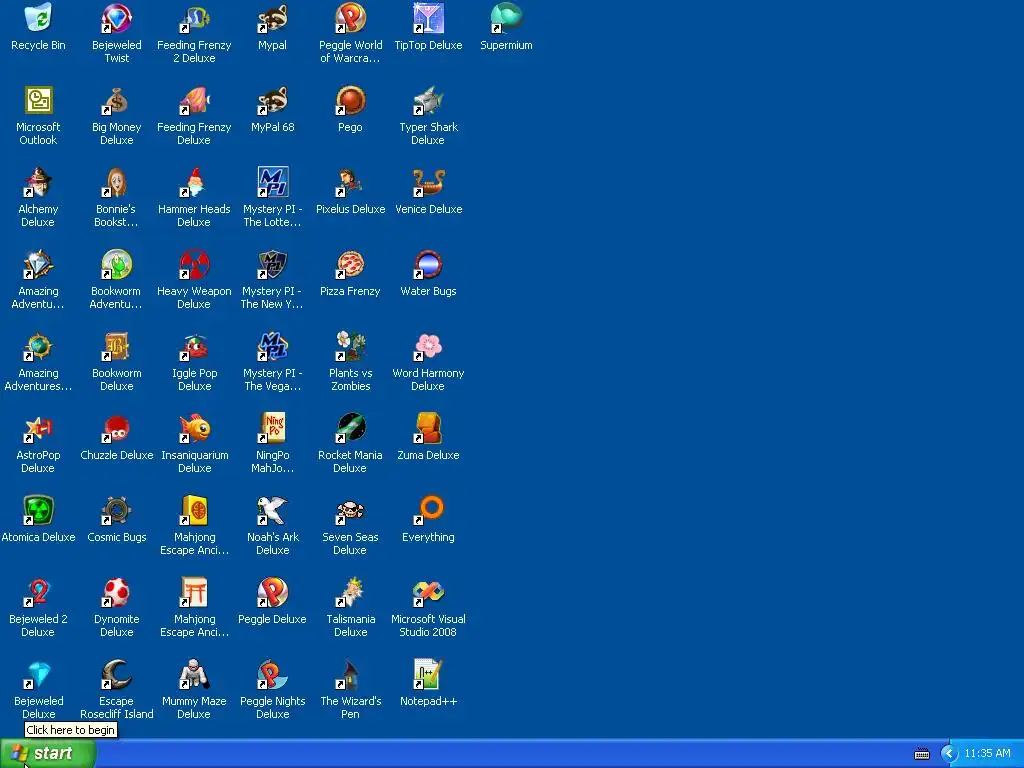This screenshot has width=1024, height=768.
Task: Select the Pizza Frenzy icon
Action: point(350,264)
